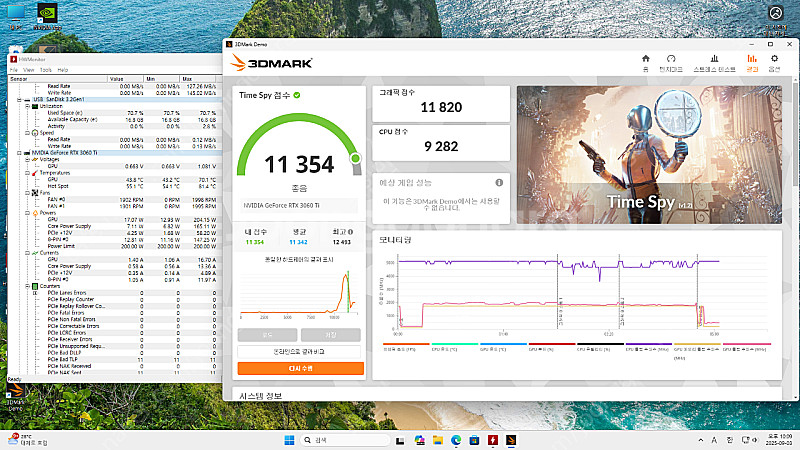Open the Benchmarks tab in 3DMark
800x450 pixels.
(670, 63)
